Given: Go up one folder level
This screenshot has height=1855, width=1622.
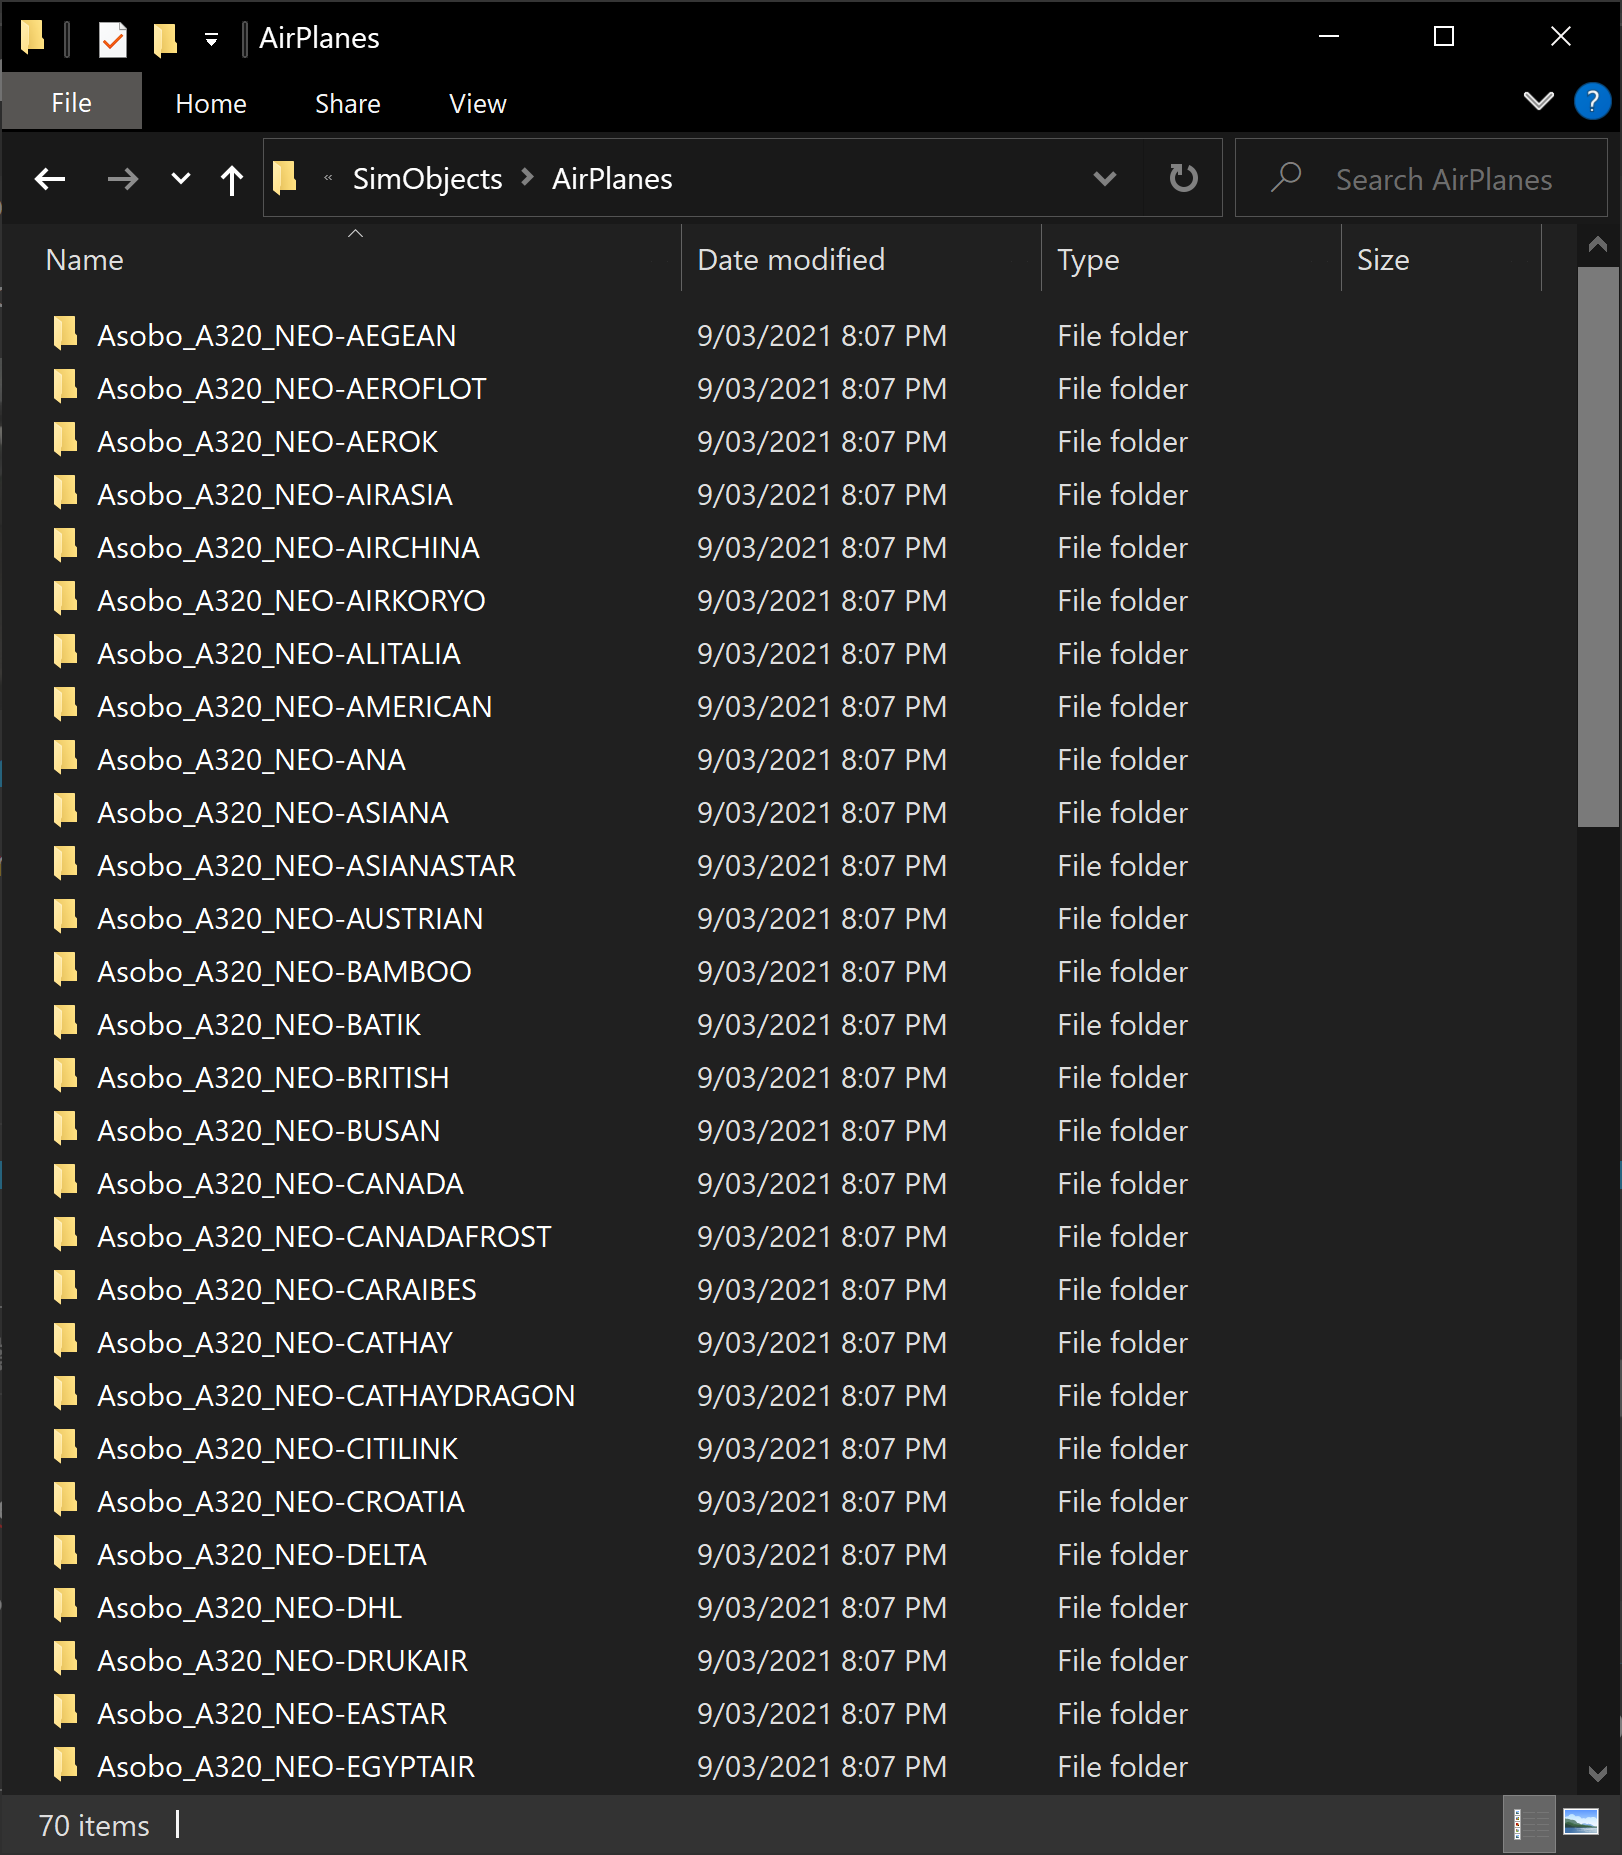Looking at the screenshot, I should pyautogui.click(x=231, y=179).
